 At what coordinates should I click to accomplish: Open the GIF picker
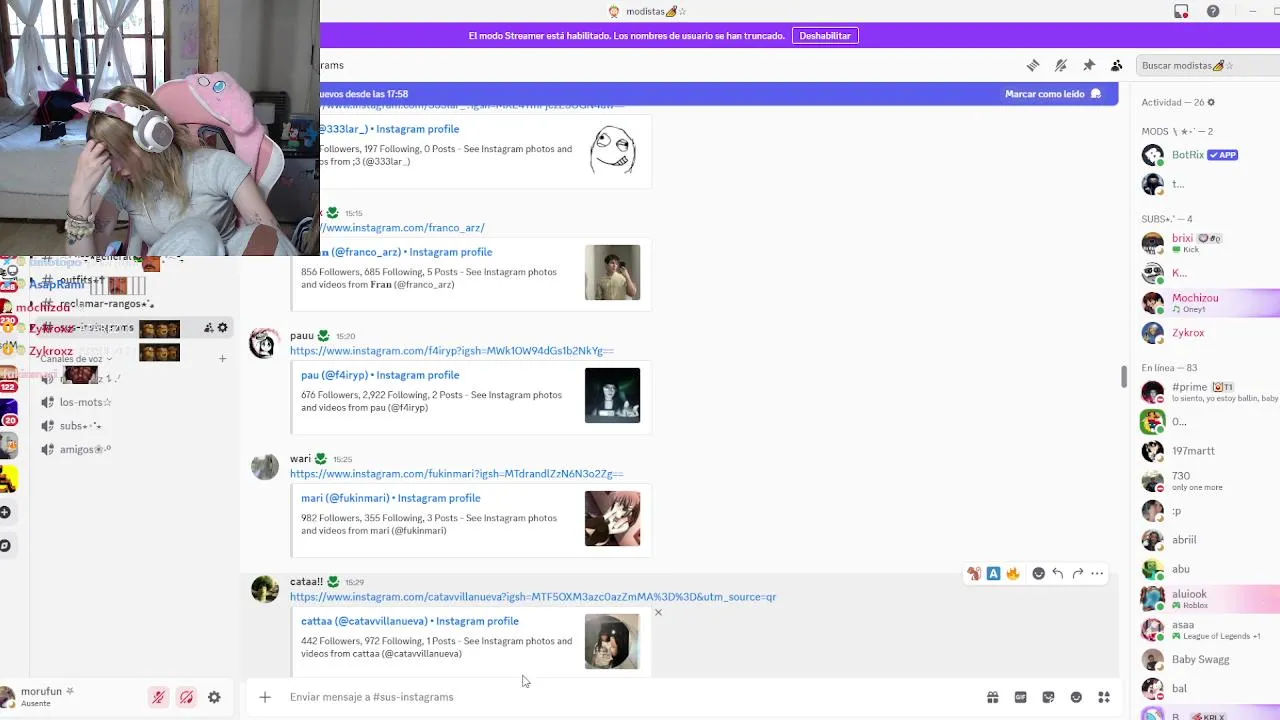click(x=1021, y=697)
